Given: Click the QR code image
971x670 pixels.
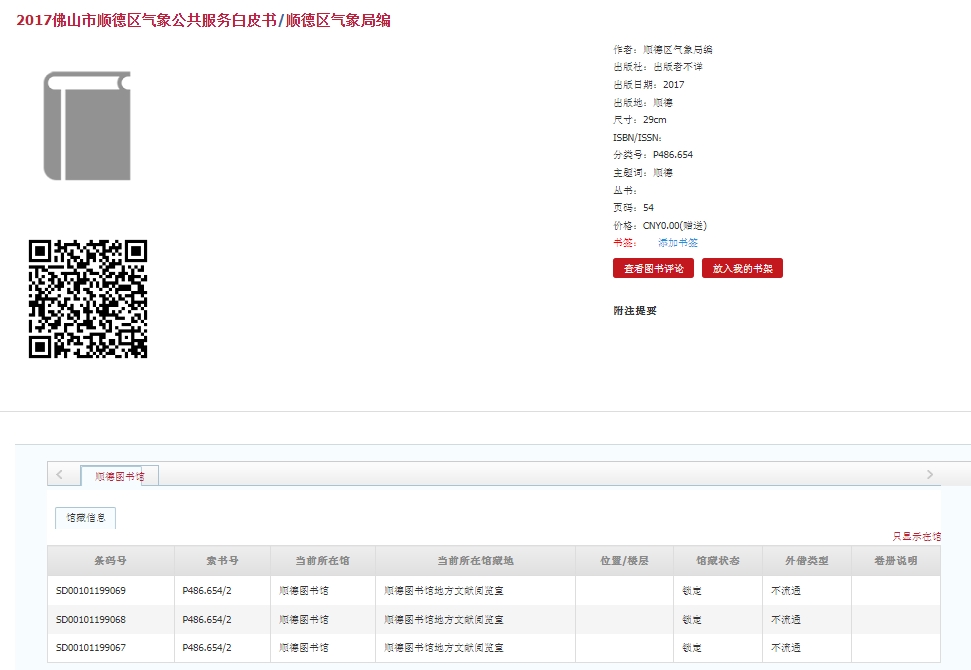Looking at the screenshot, I should pos(88,298).
